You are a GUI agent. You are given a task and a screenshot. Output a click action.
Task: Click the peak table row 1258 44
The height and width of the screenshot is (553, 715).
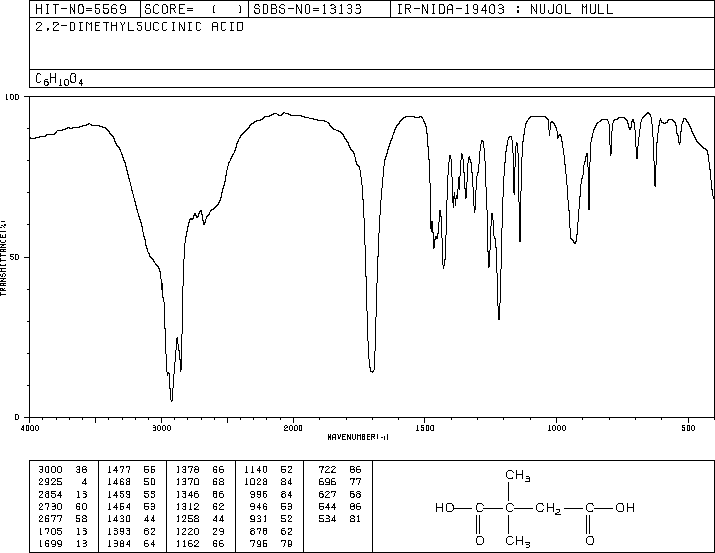pos(200,519)
